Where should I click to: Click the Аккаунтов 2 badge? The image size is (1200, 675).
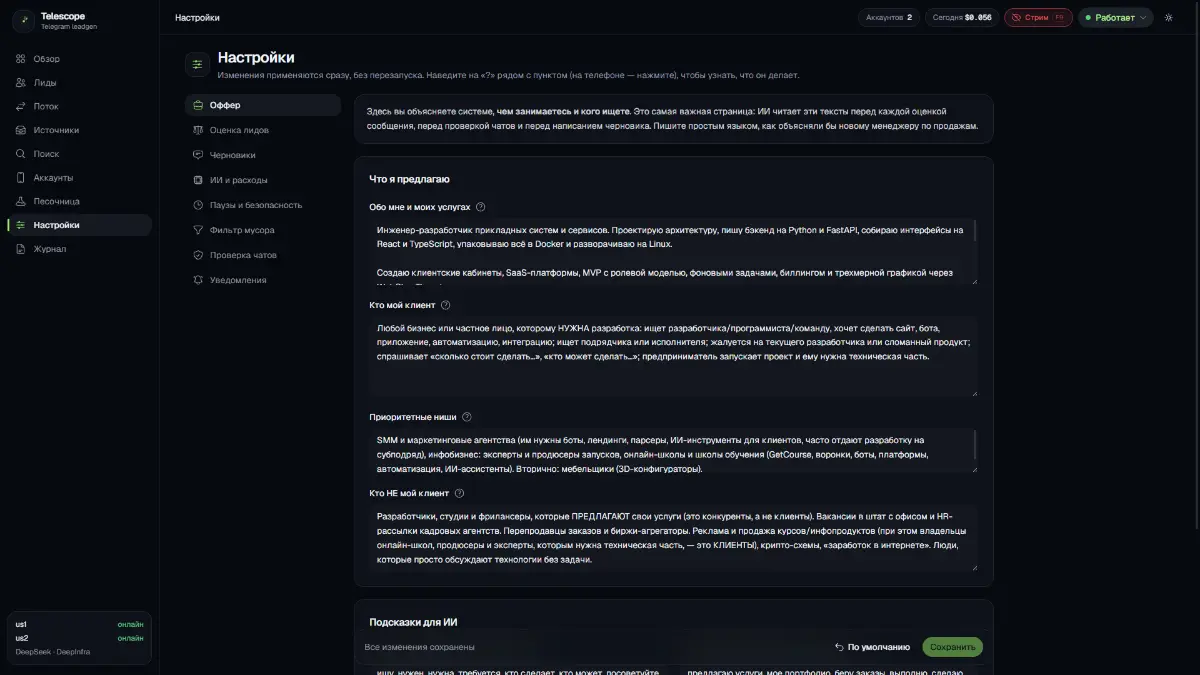(889, 18)
